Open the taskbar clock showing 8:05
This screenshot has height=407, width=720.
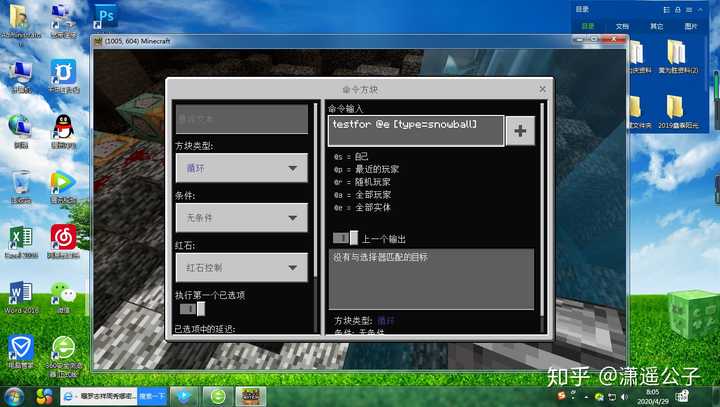652,396
